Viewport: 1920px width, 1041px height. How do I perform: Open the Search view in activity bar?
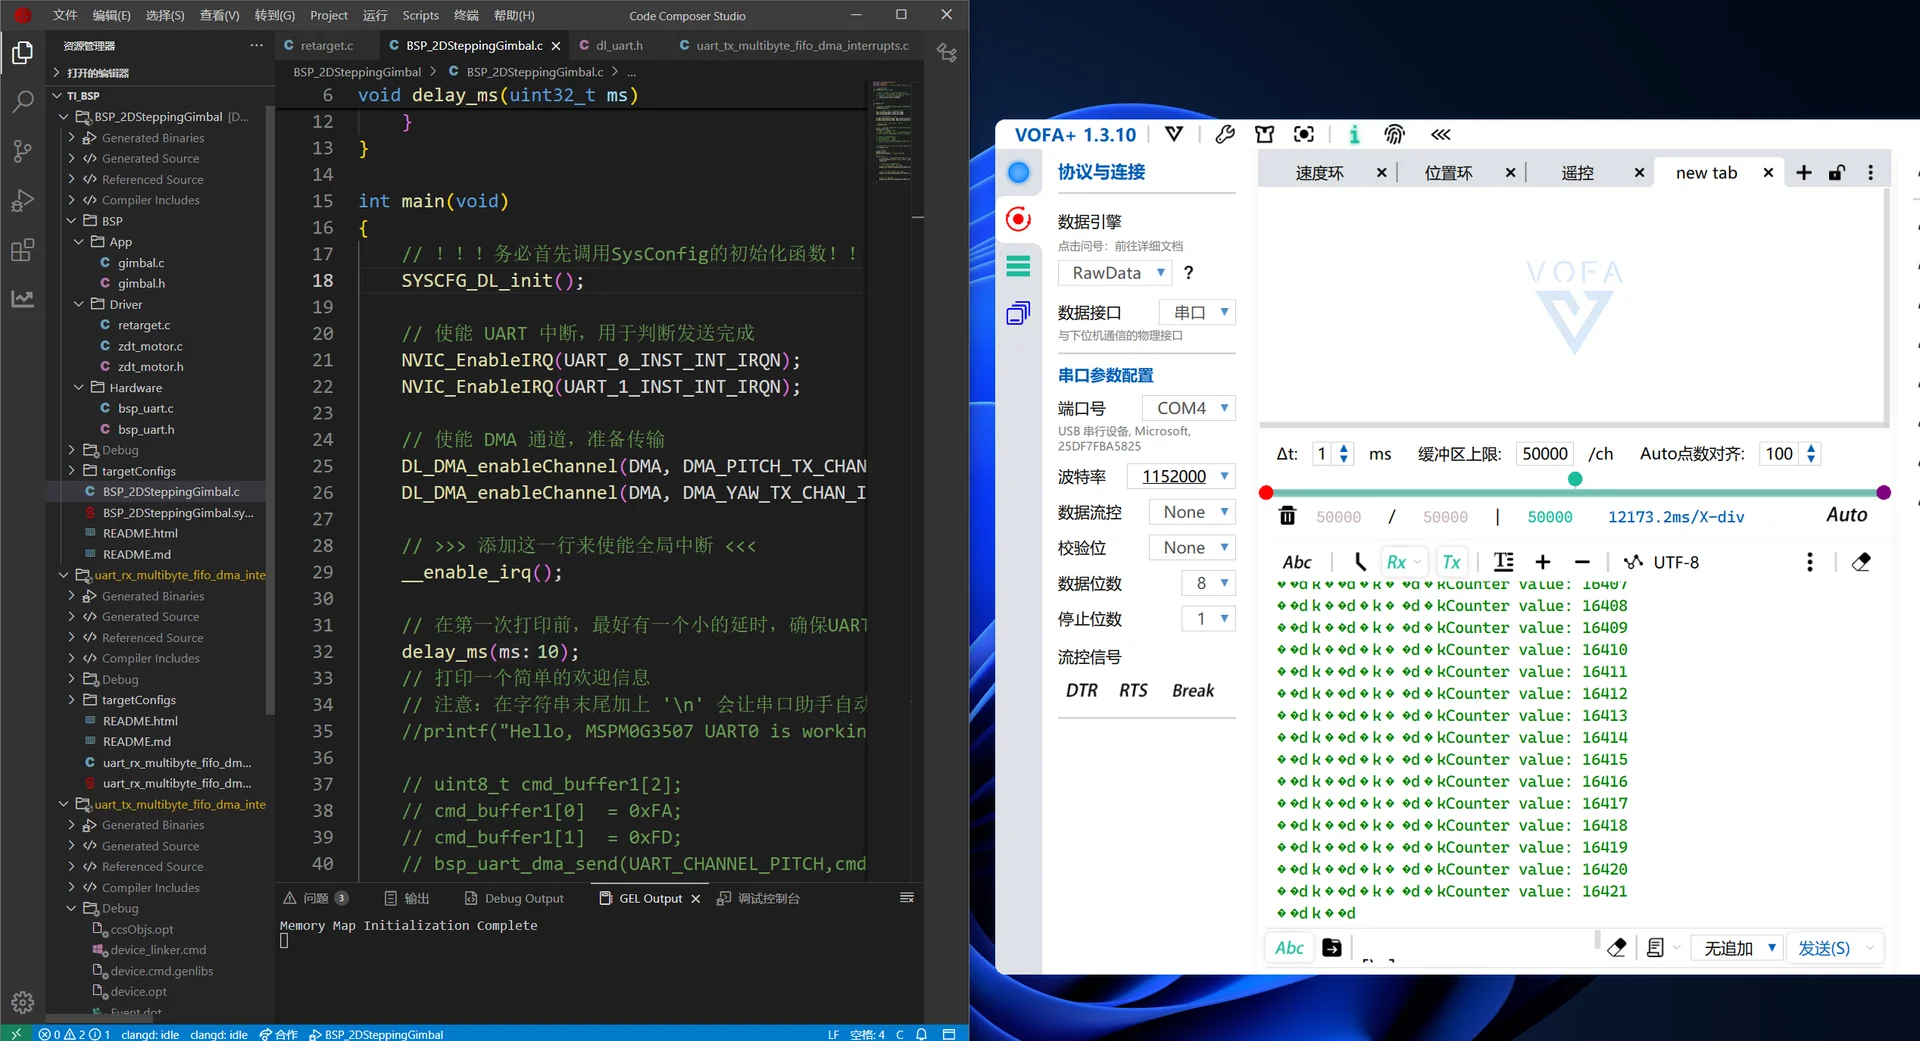coord(22,101)
